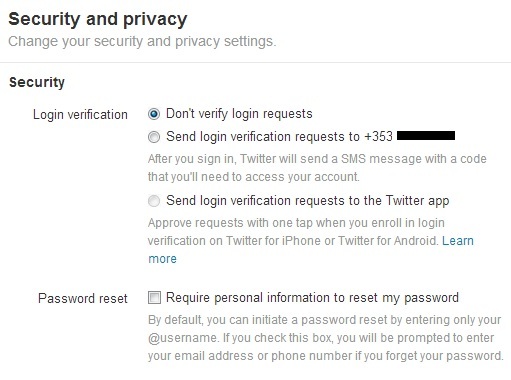The height and width of the screenshot is (380, 511).
Task: Select "Don't verify login requests" radio button
Action: 154,114
